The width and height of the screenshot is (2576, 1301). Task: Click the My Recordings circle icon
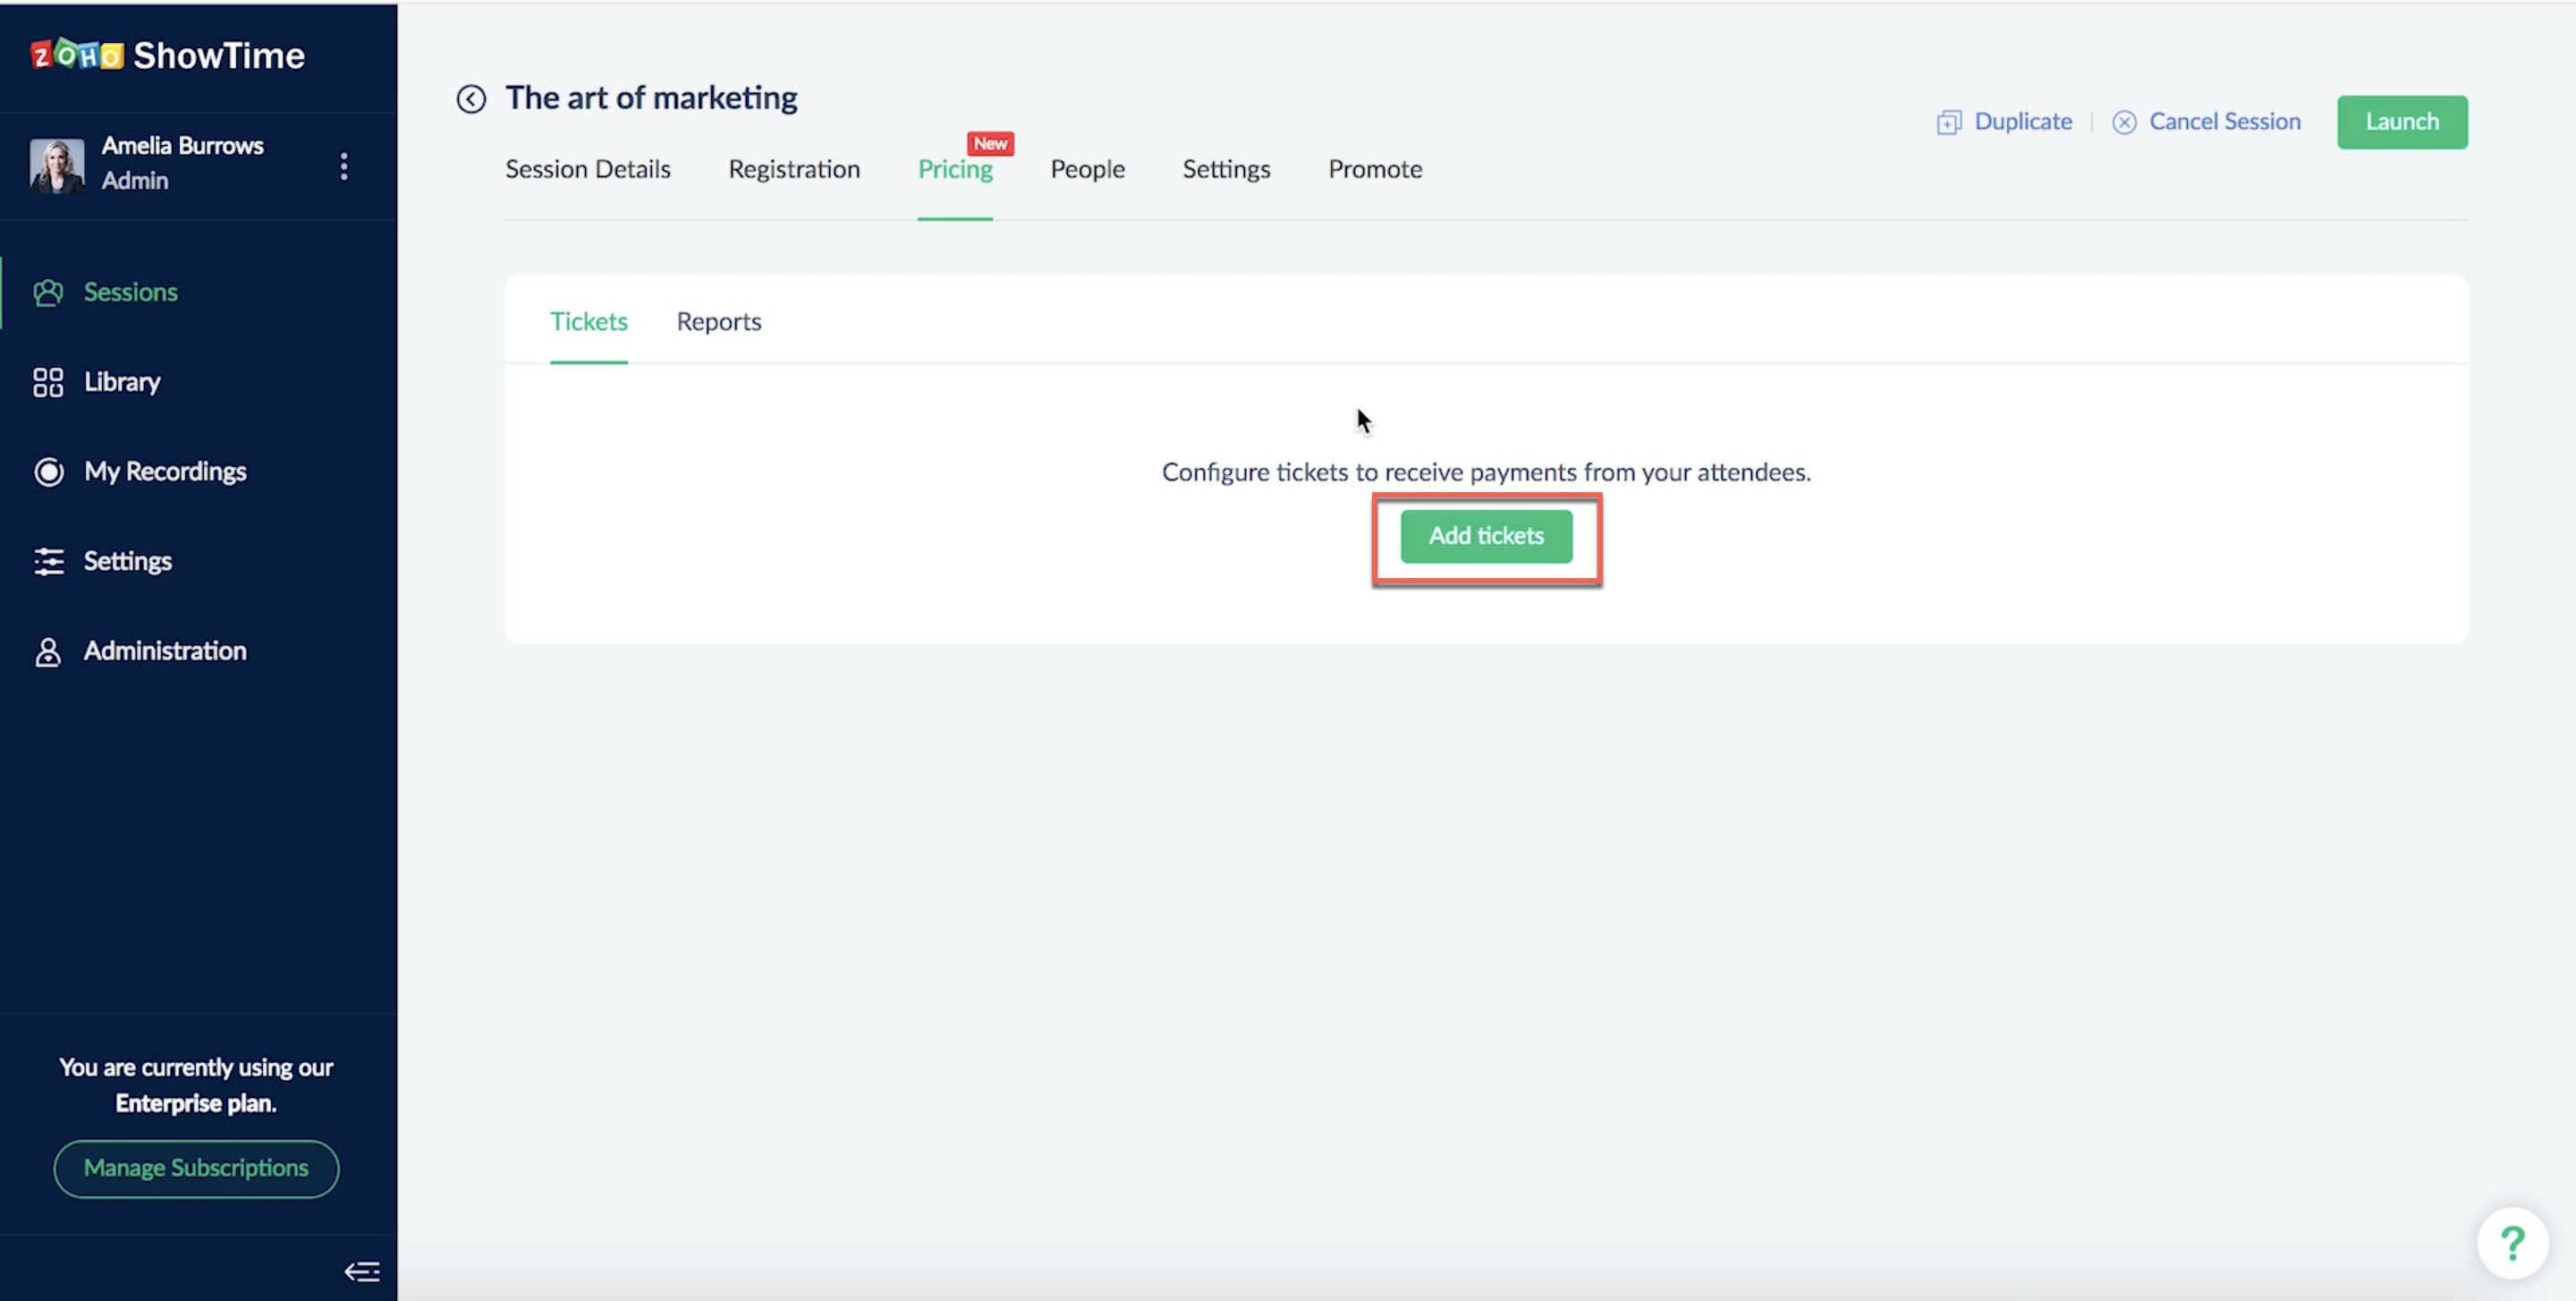point(48,472)
